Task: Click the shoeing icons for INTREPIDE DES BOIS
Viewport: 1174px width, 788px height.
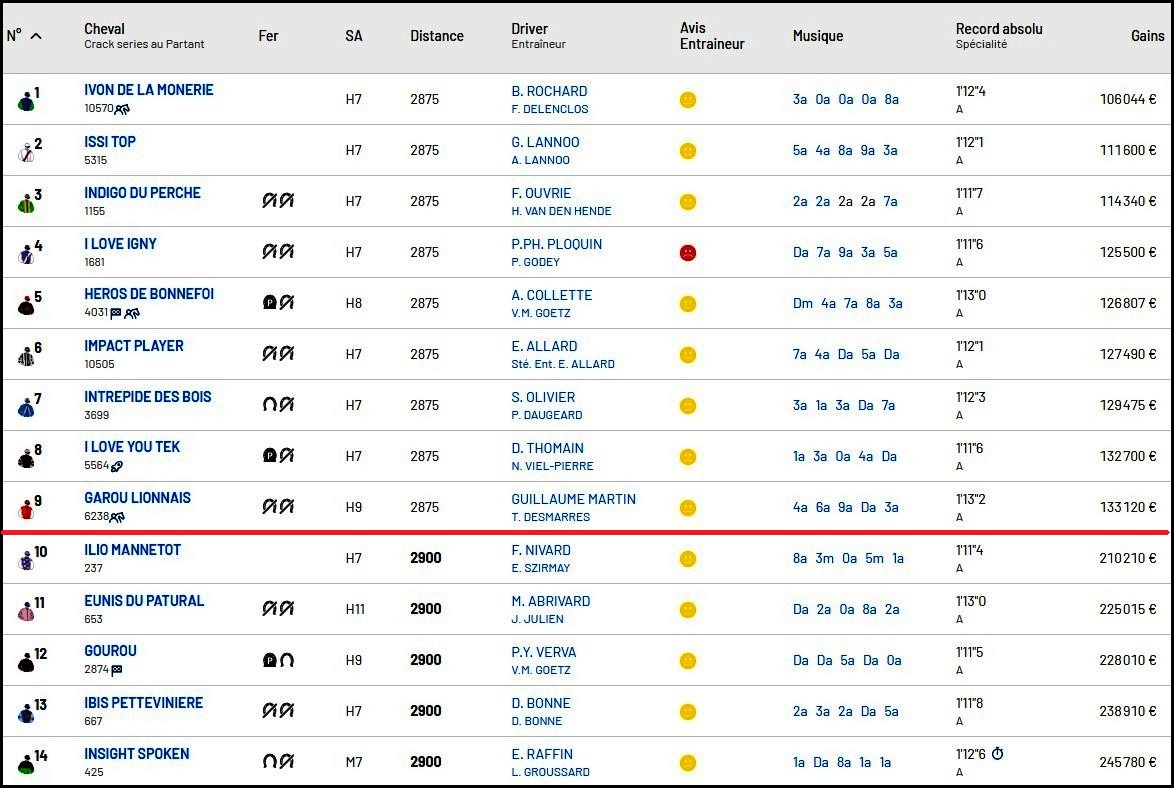Action: click(x=278, y=405)
